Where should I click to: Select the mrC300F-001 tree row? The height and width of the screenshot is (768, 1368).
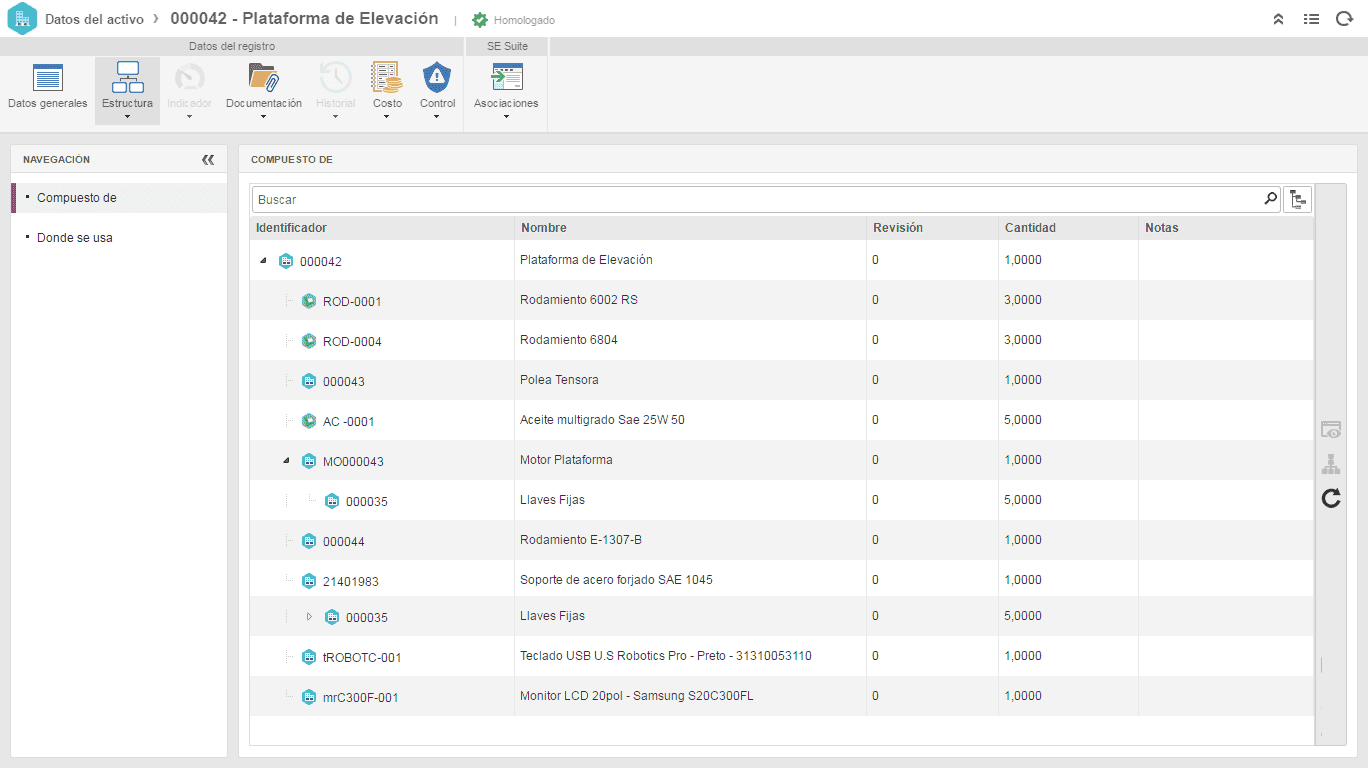pyautogui.click(x=781, y=696)
